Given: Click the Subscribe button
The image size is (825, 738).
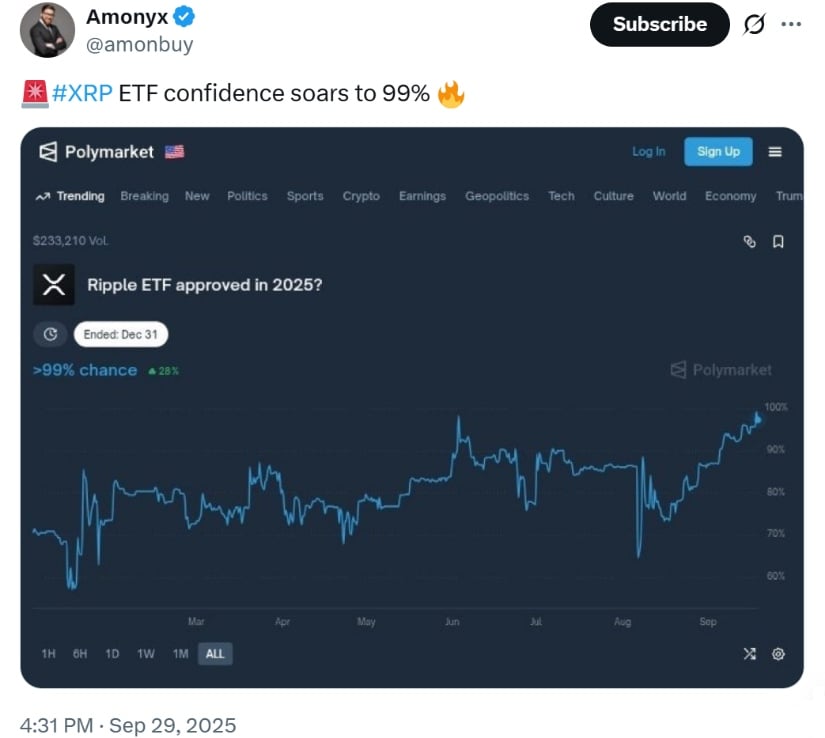Looking at the screenshot, I should click(x=659, y=25).
